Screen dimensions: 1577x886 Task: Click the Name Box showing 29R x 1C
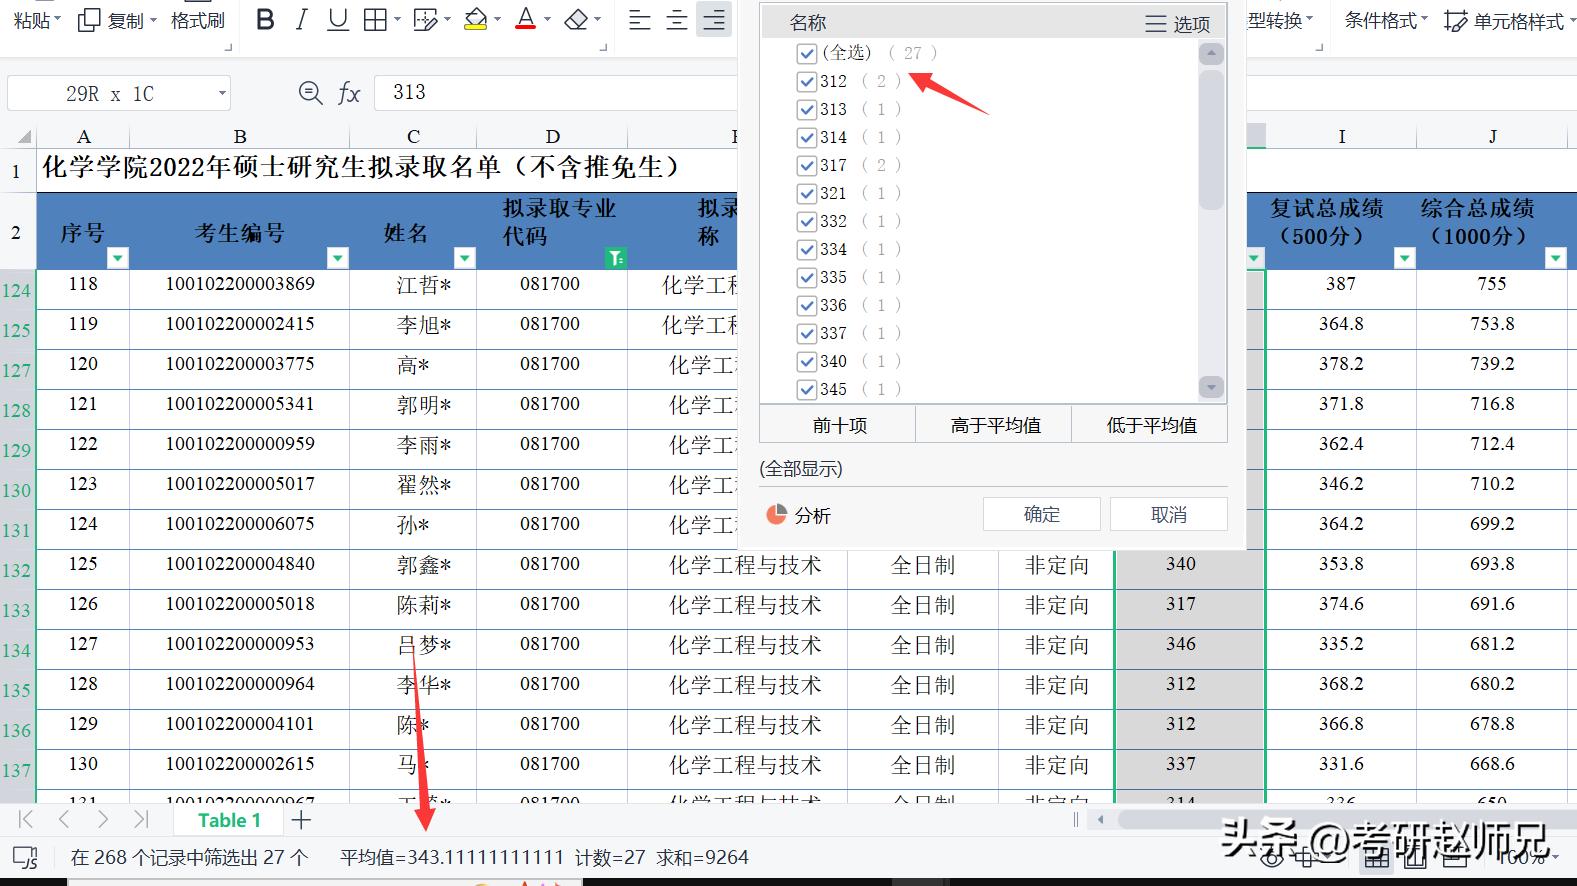pos(110,93)
